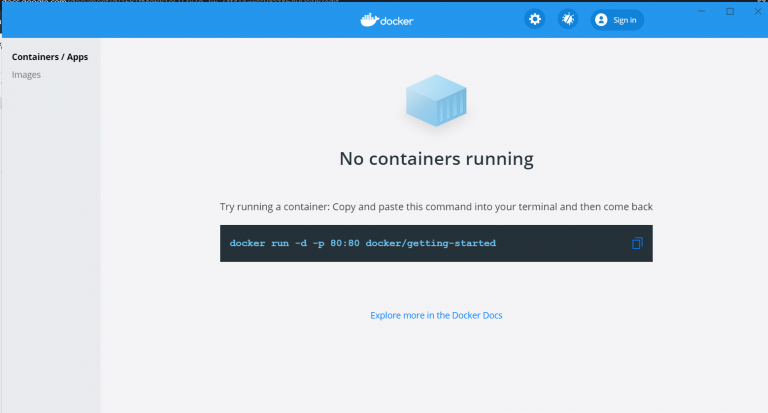768x413 pixels.
Task: Open Settings via the gear icon
Action: click(x=535, y=20)
